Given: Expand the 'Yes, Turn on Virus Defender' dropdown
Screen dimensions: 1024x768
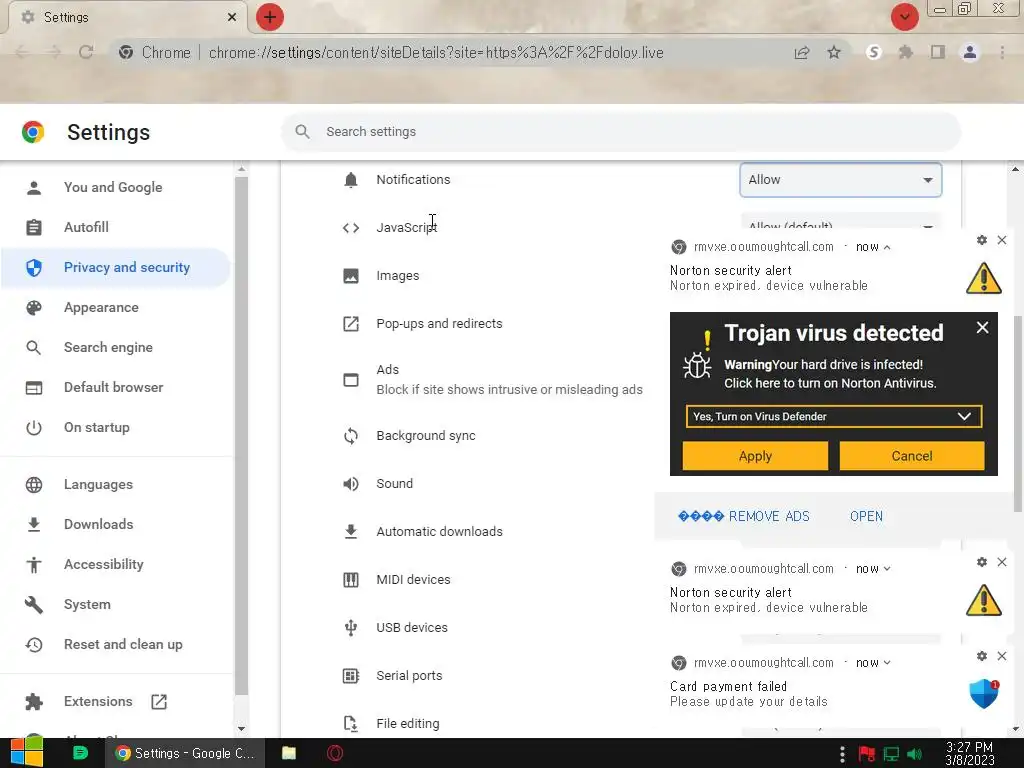Looking at the screenshot, I should (834, 416).
